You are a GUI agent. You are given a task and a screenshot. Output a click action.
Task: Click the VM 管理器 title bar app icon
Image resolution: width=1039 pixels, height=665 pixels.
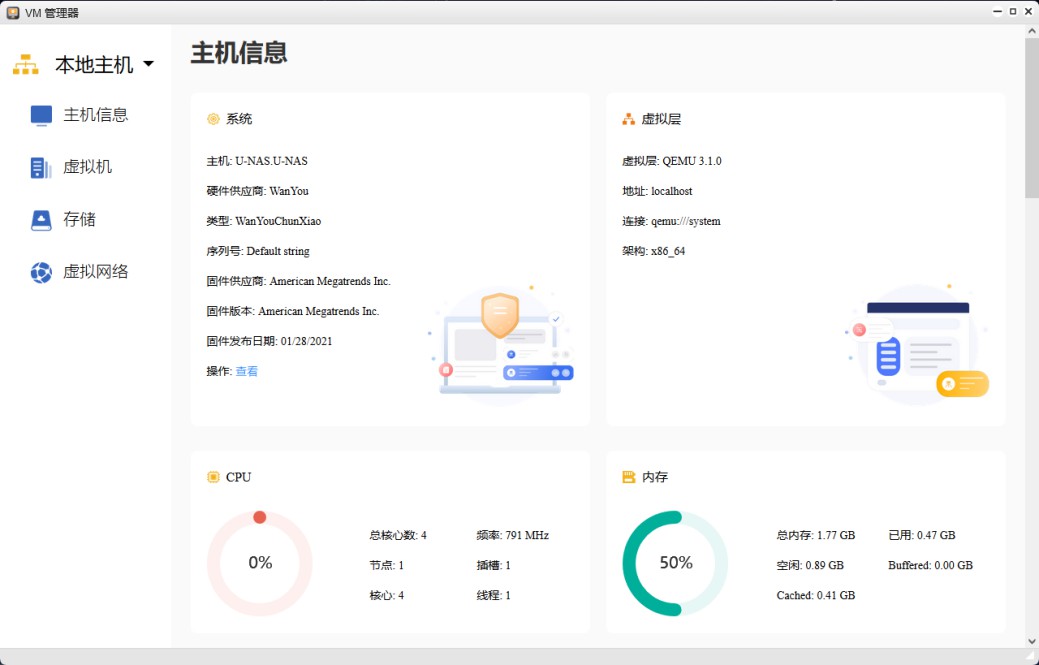(13, 12)
